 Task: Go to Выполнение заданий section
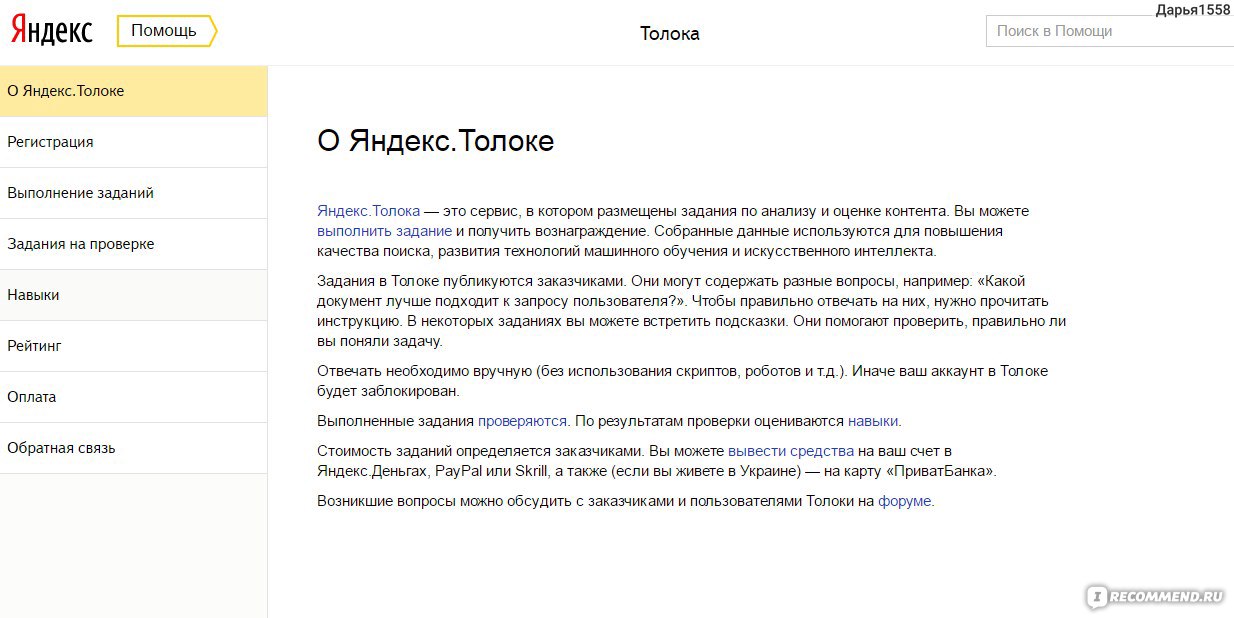coord(134,193)
